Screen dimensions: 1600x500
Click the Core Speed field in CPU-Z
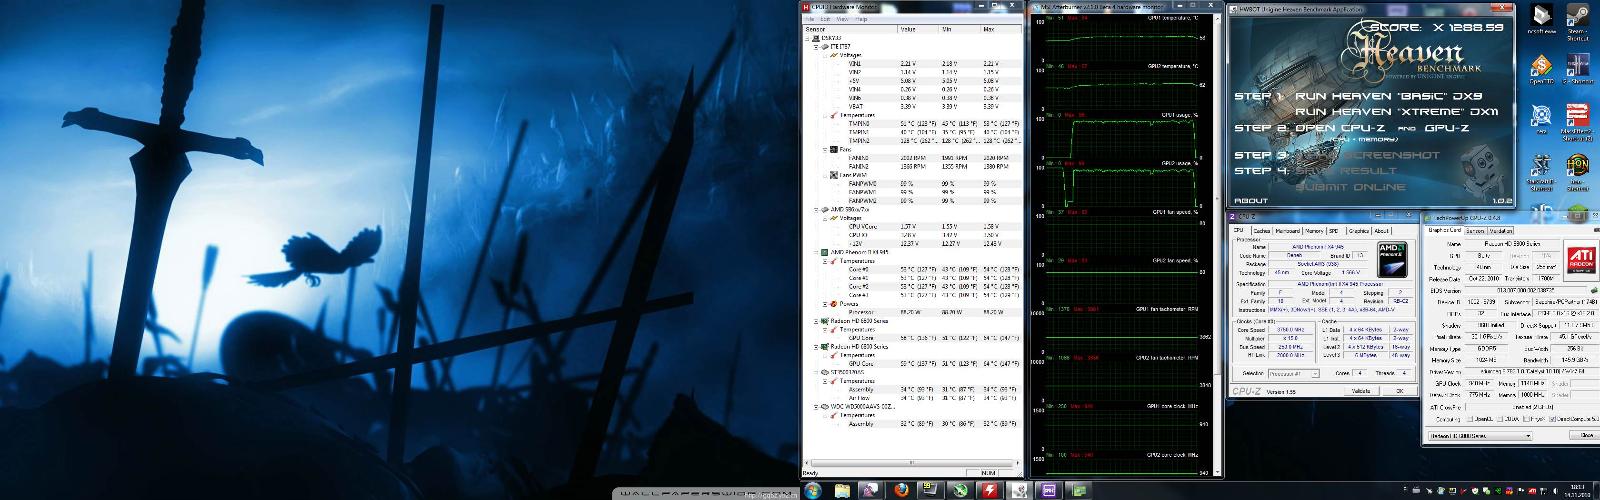coord(1291,330)
